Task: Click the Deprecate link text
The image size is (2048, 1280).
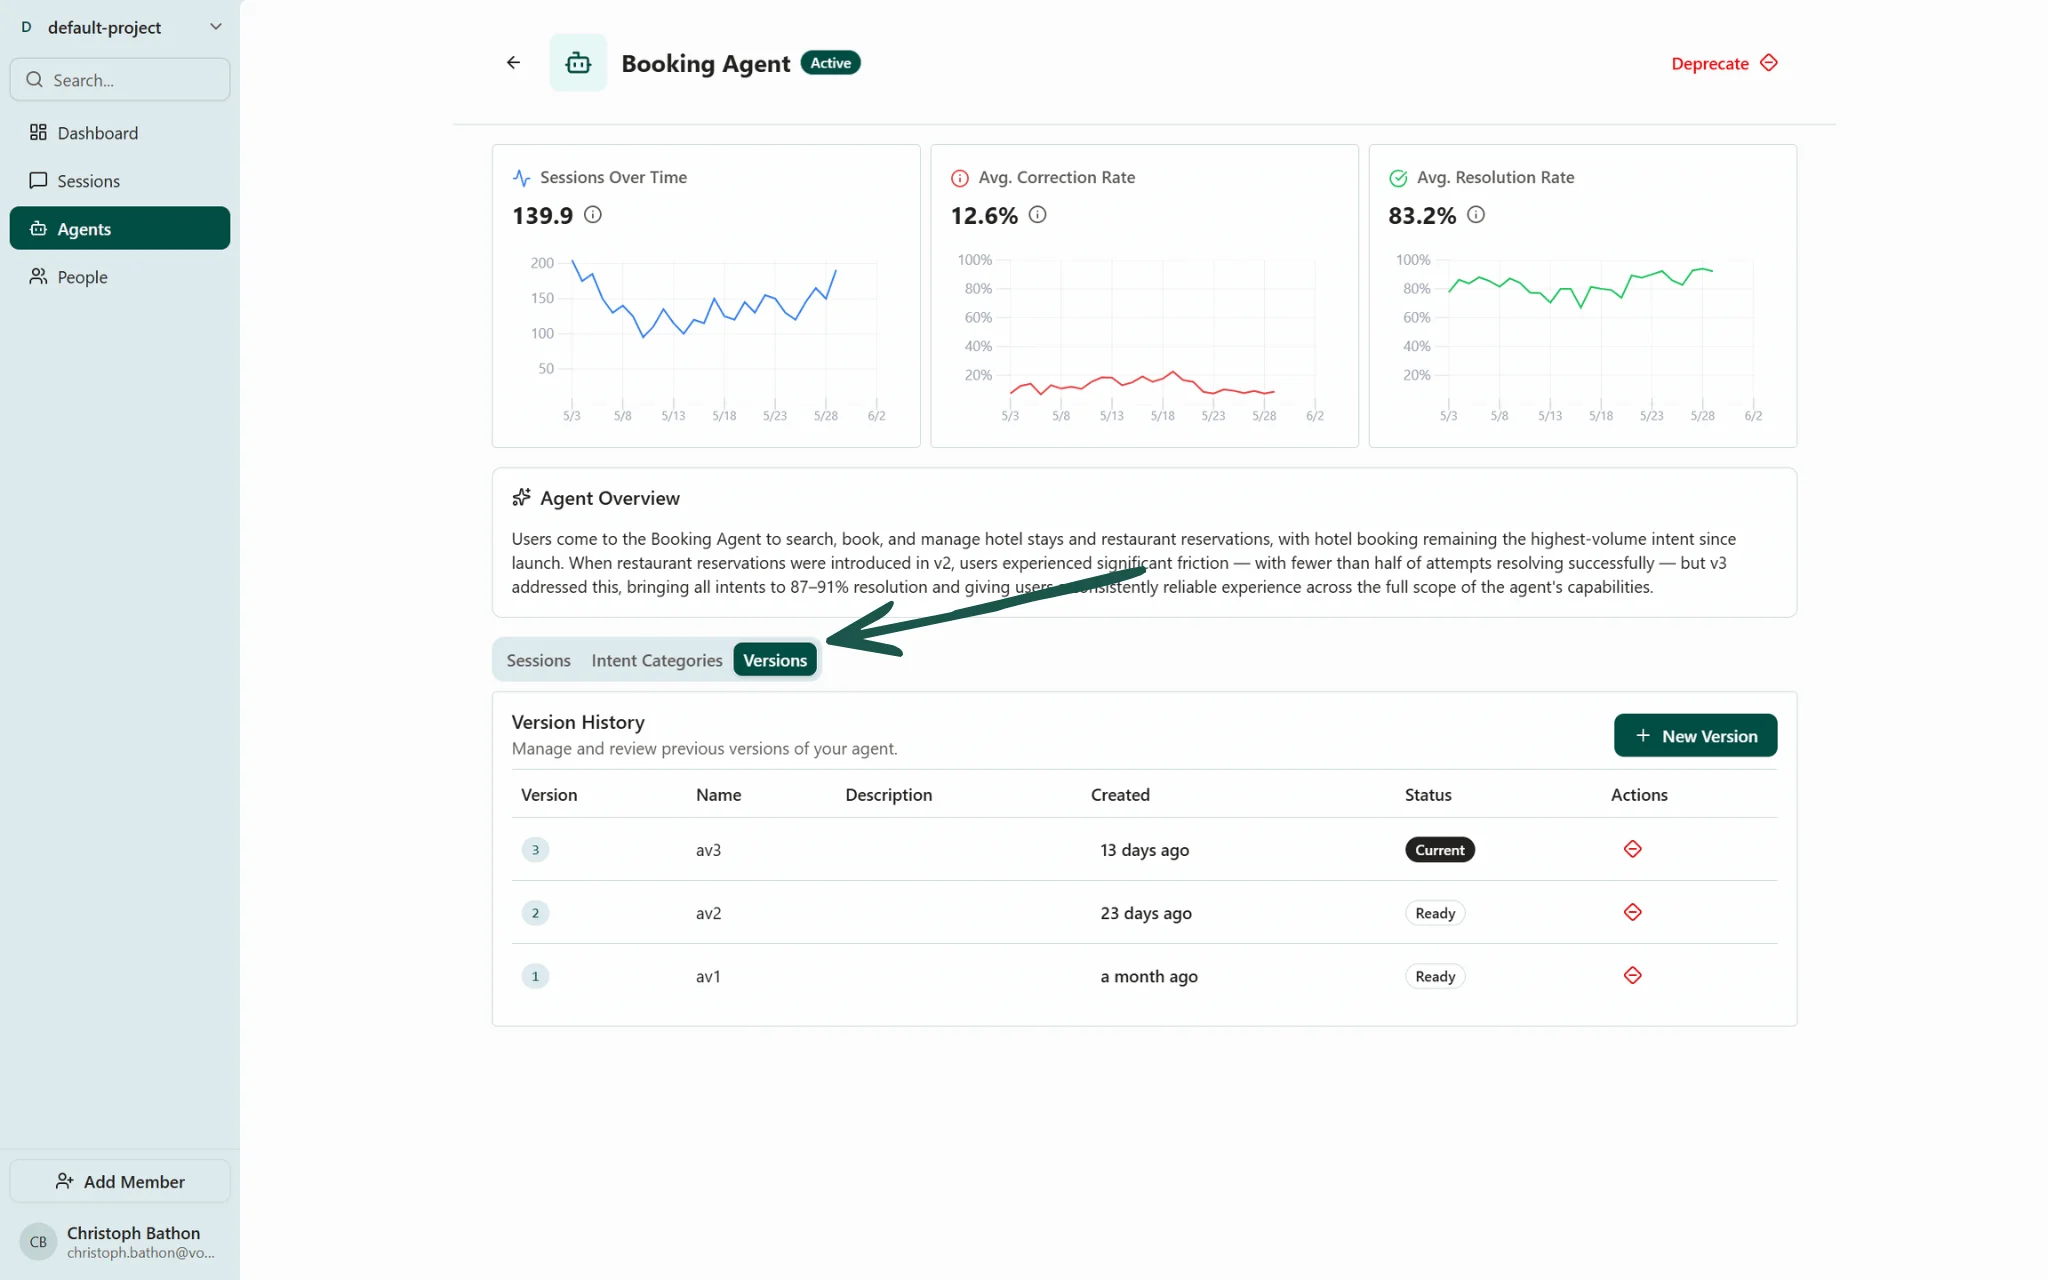Action: pyautogui.click(x=1710, y=64)
